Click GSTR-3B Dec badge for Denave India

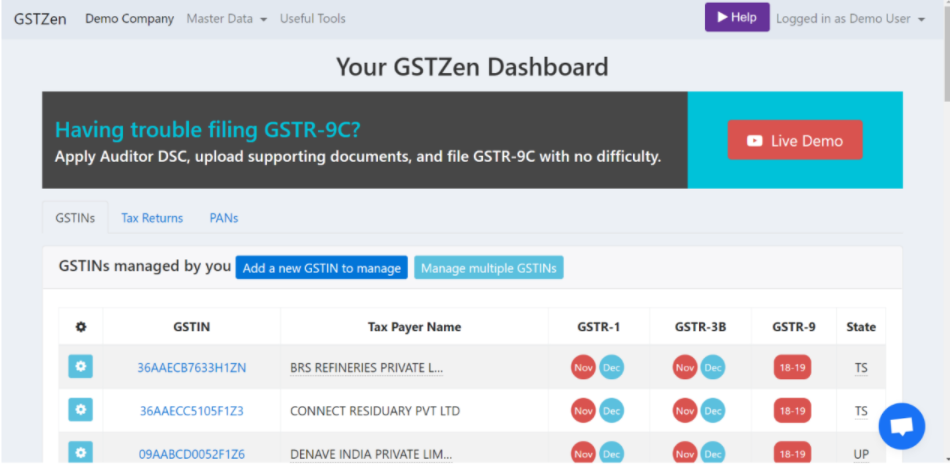(712, 453)
